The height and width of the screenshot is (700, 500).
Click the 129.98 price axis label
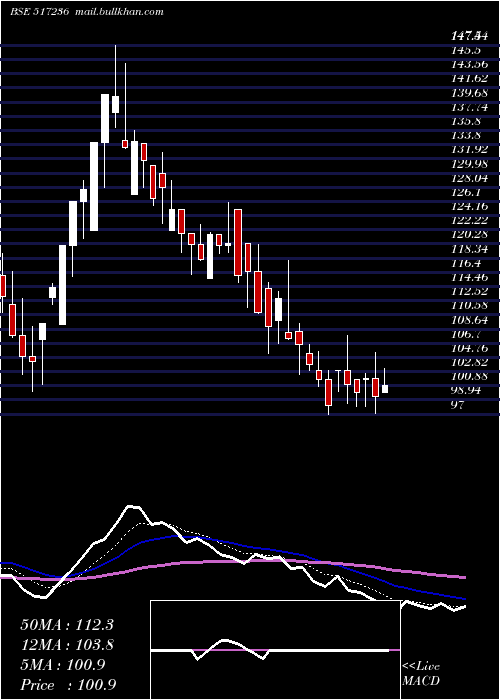tap(470, 163)
